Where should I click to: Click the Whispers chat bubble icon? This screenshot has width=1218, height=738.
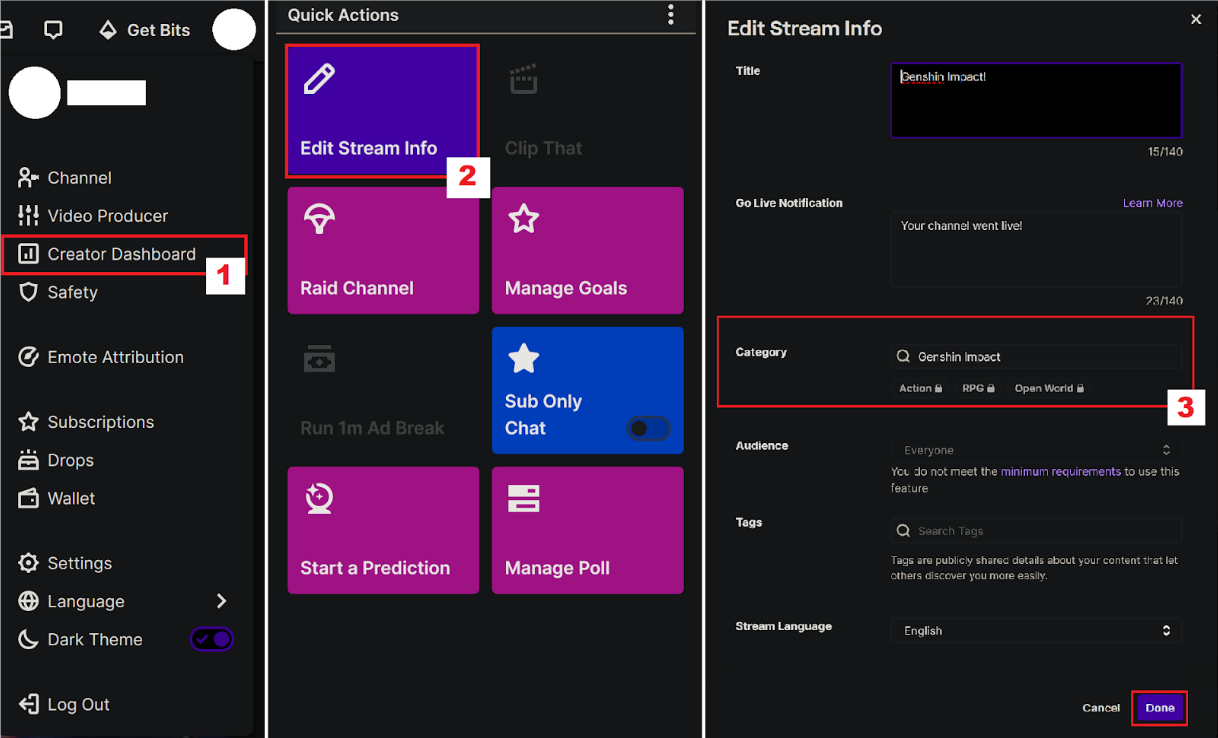(x=54, y=30)
